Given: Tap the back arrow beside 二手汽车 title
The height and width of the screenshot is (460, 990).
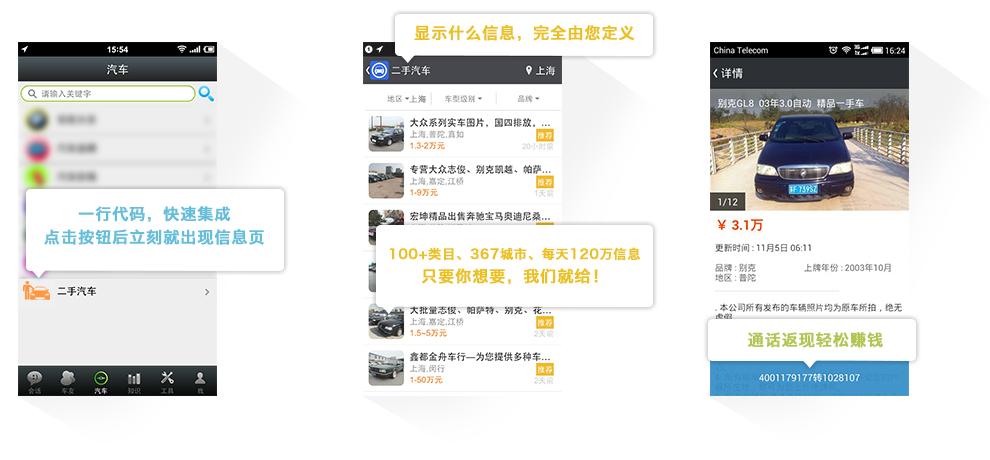Looking at the screenshot, I should (367, 71).
